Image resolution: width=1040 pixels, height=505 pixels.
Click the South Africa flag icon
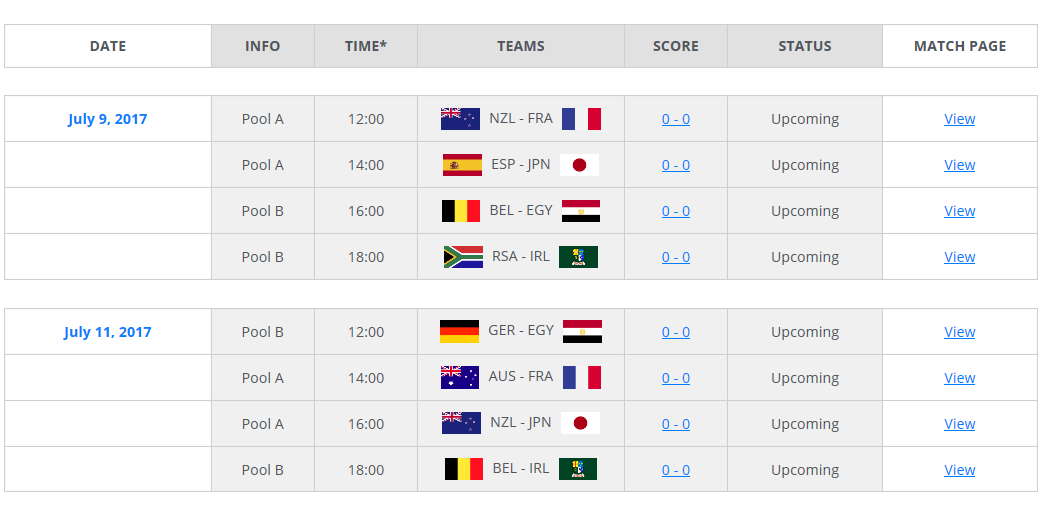click(463, 257)
